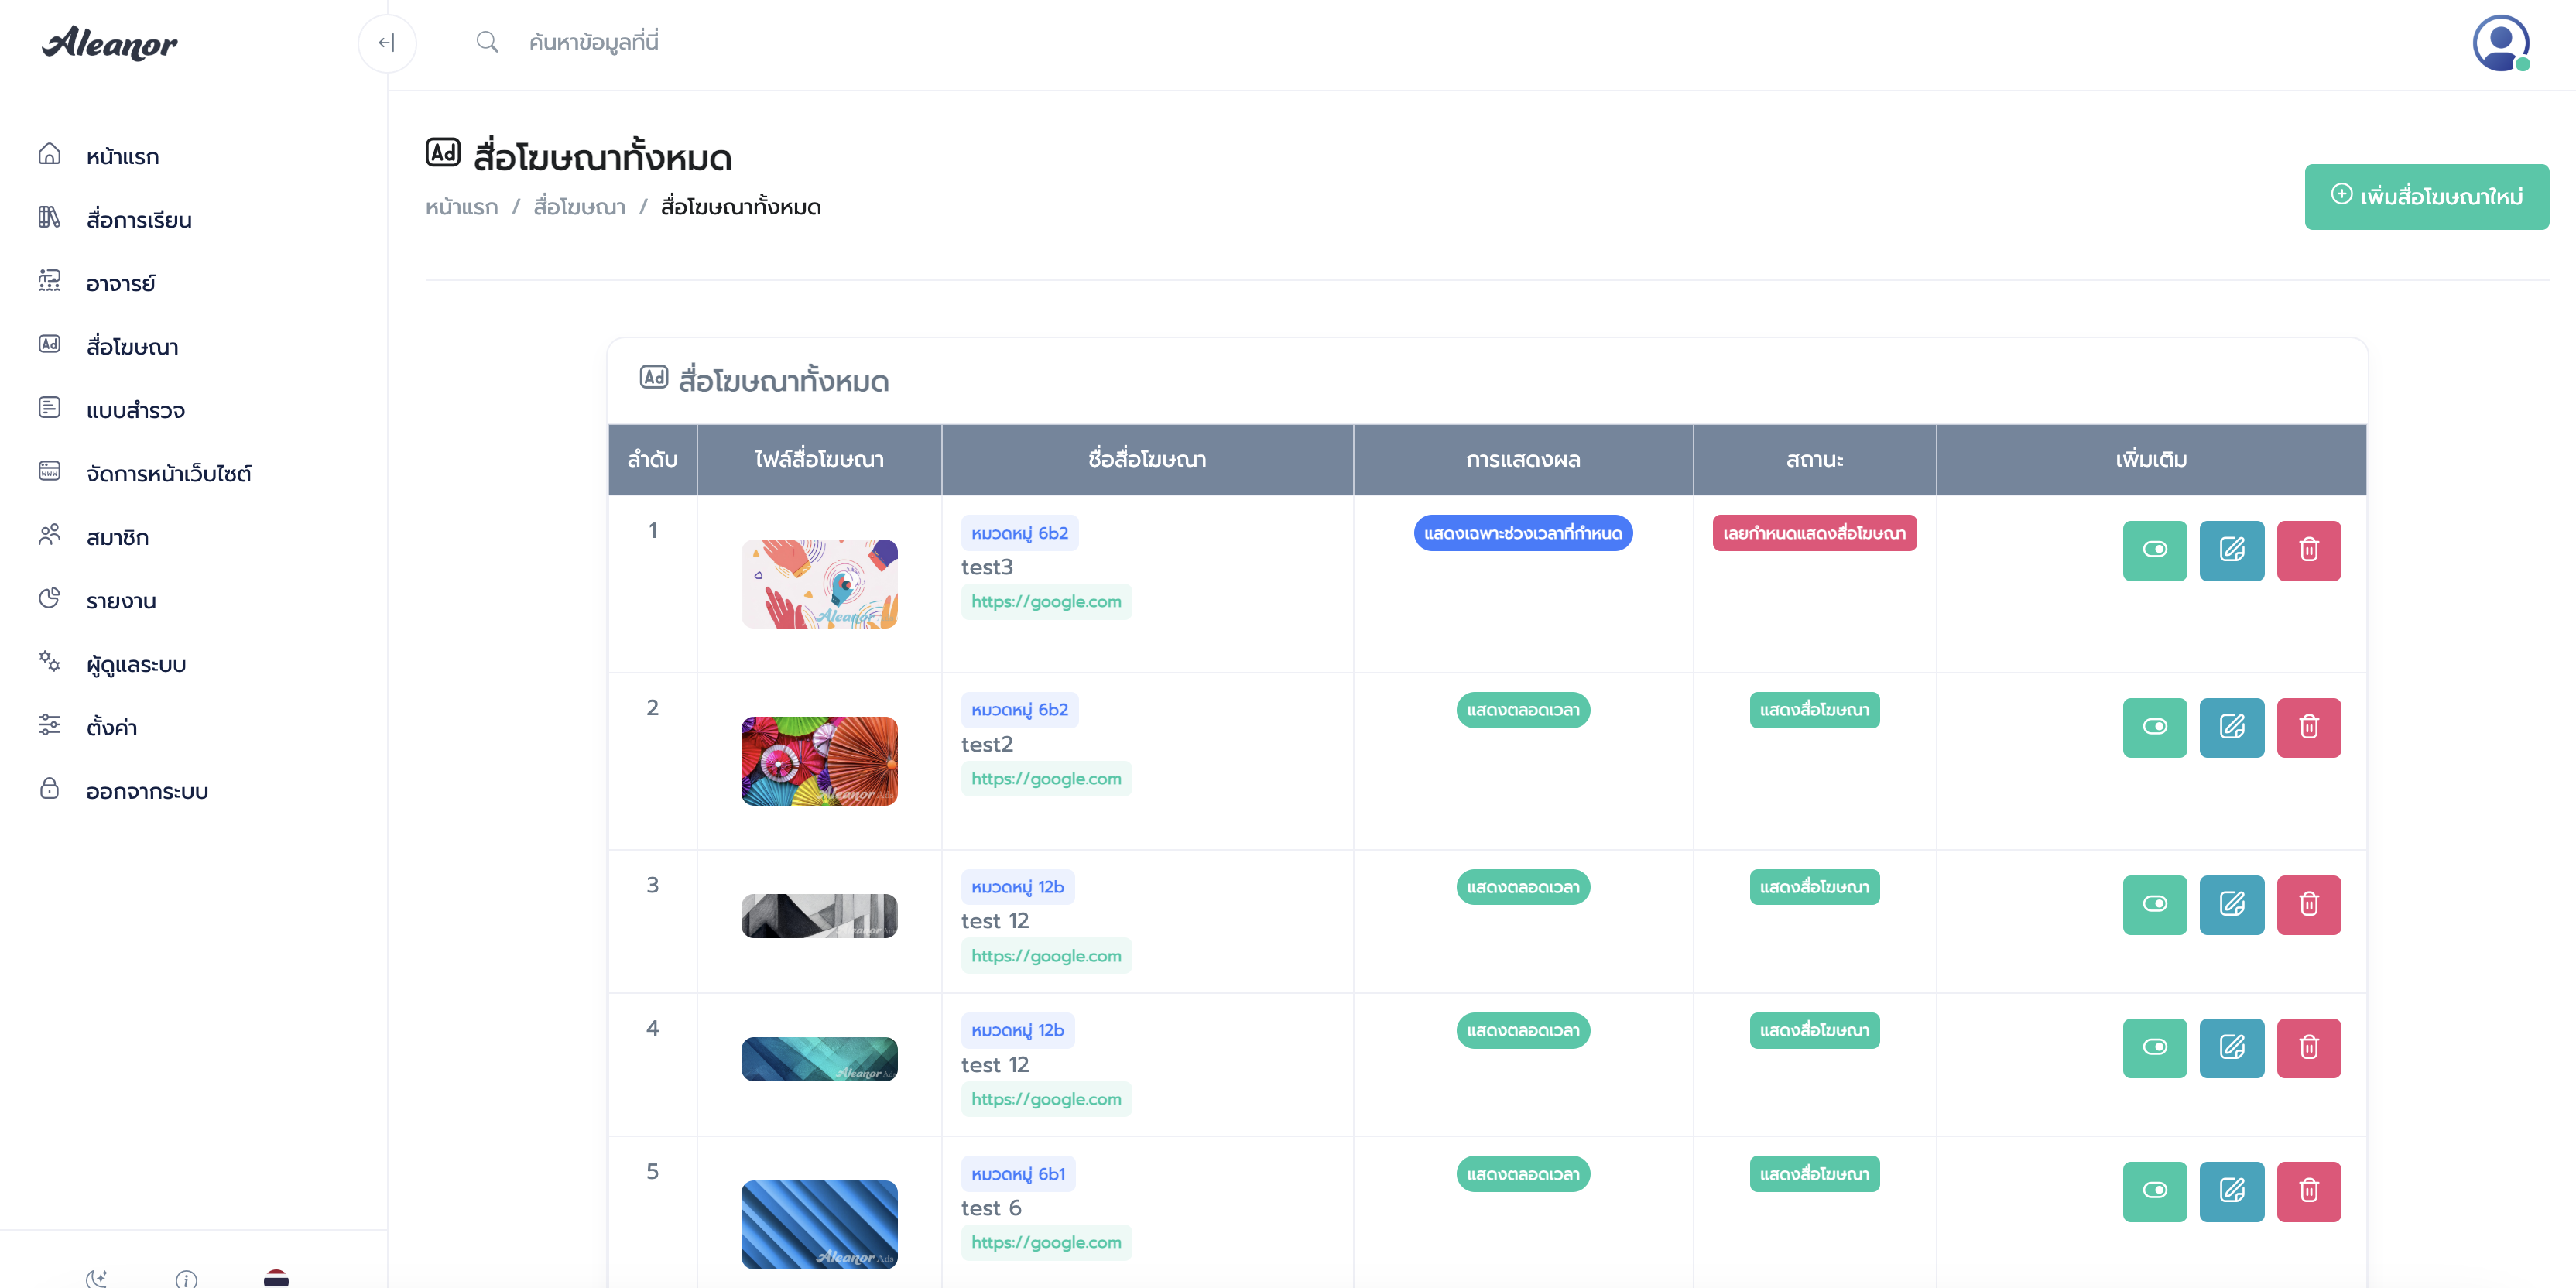Edit the test2 advertisement
The image size is (2576, 1288).
click(x=2231, y=727)
